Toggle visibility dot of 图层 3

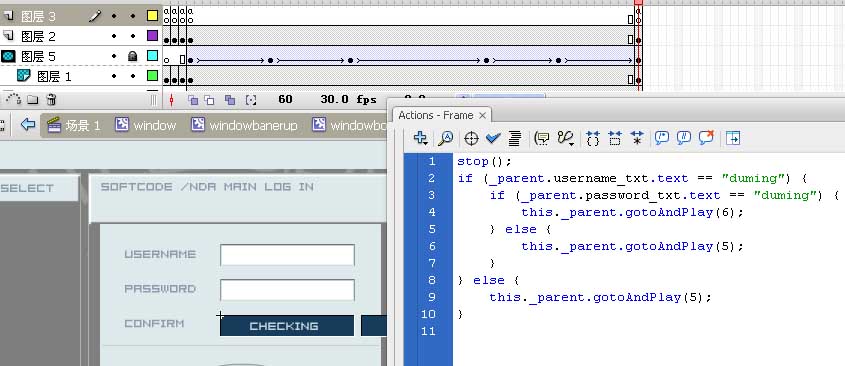(x=114, y=16)
